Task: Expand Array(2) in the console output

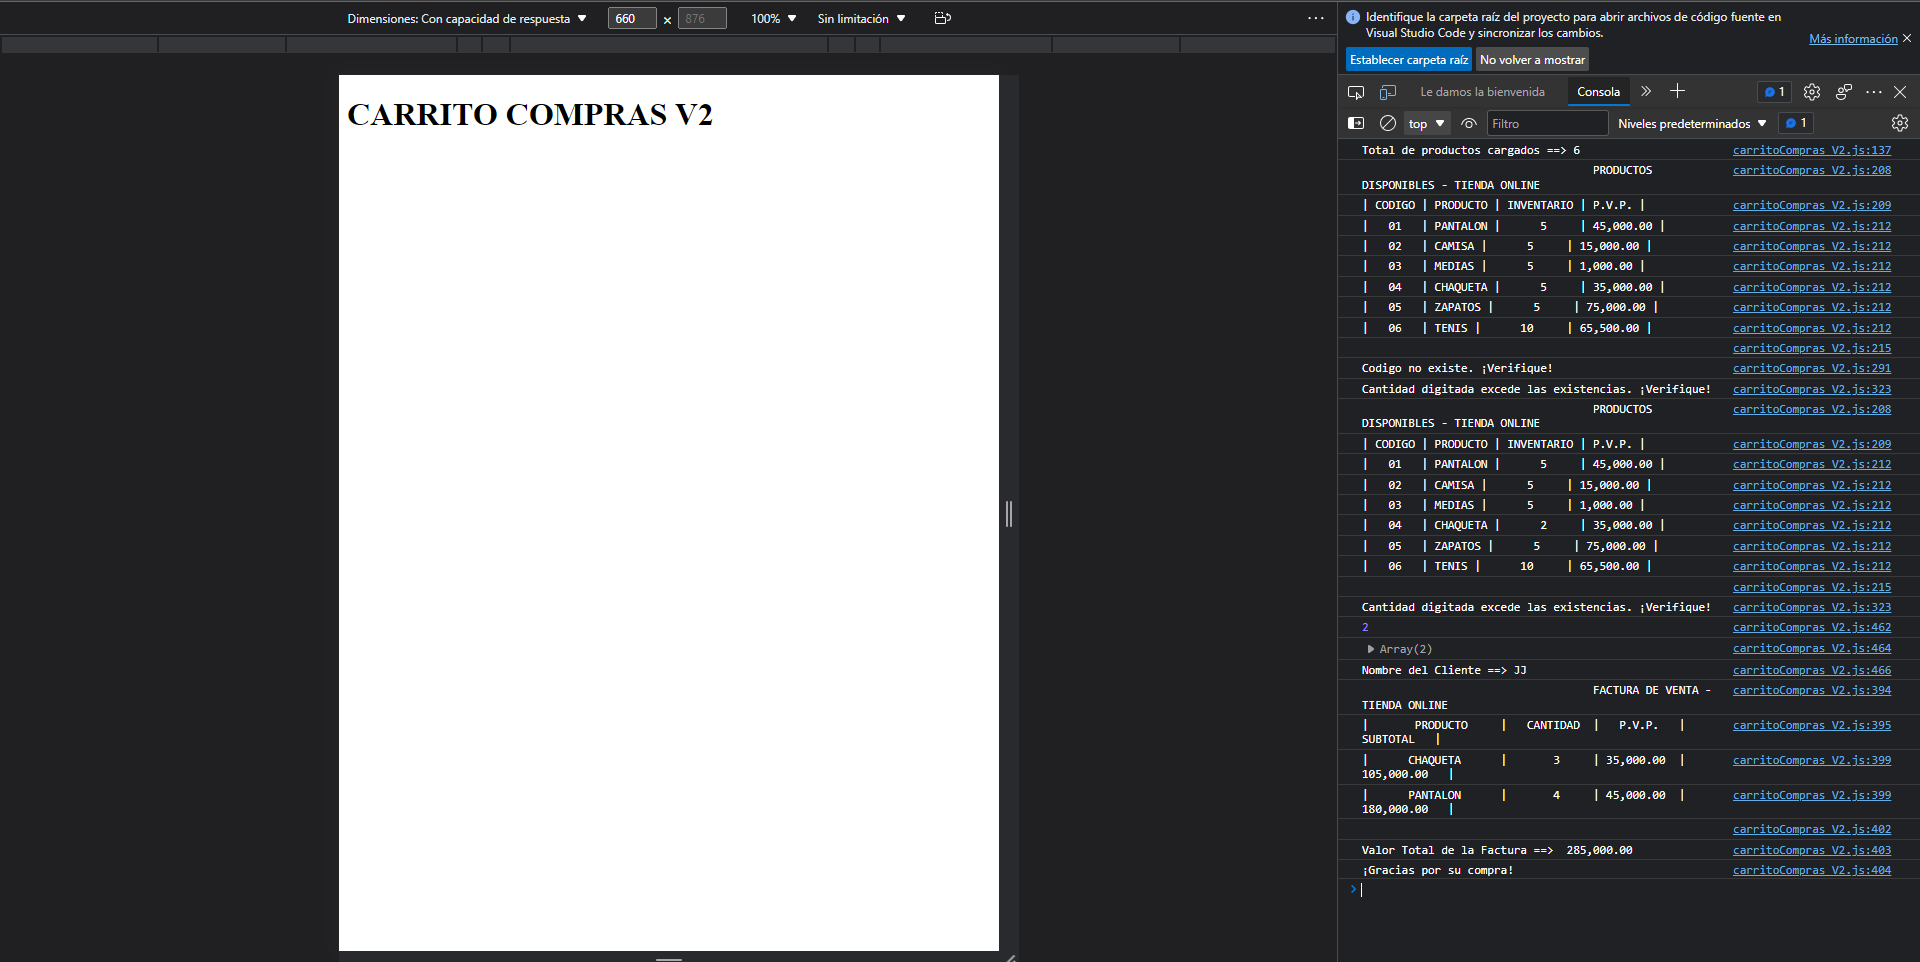Action: pos(1370,648)
